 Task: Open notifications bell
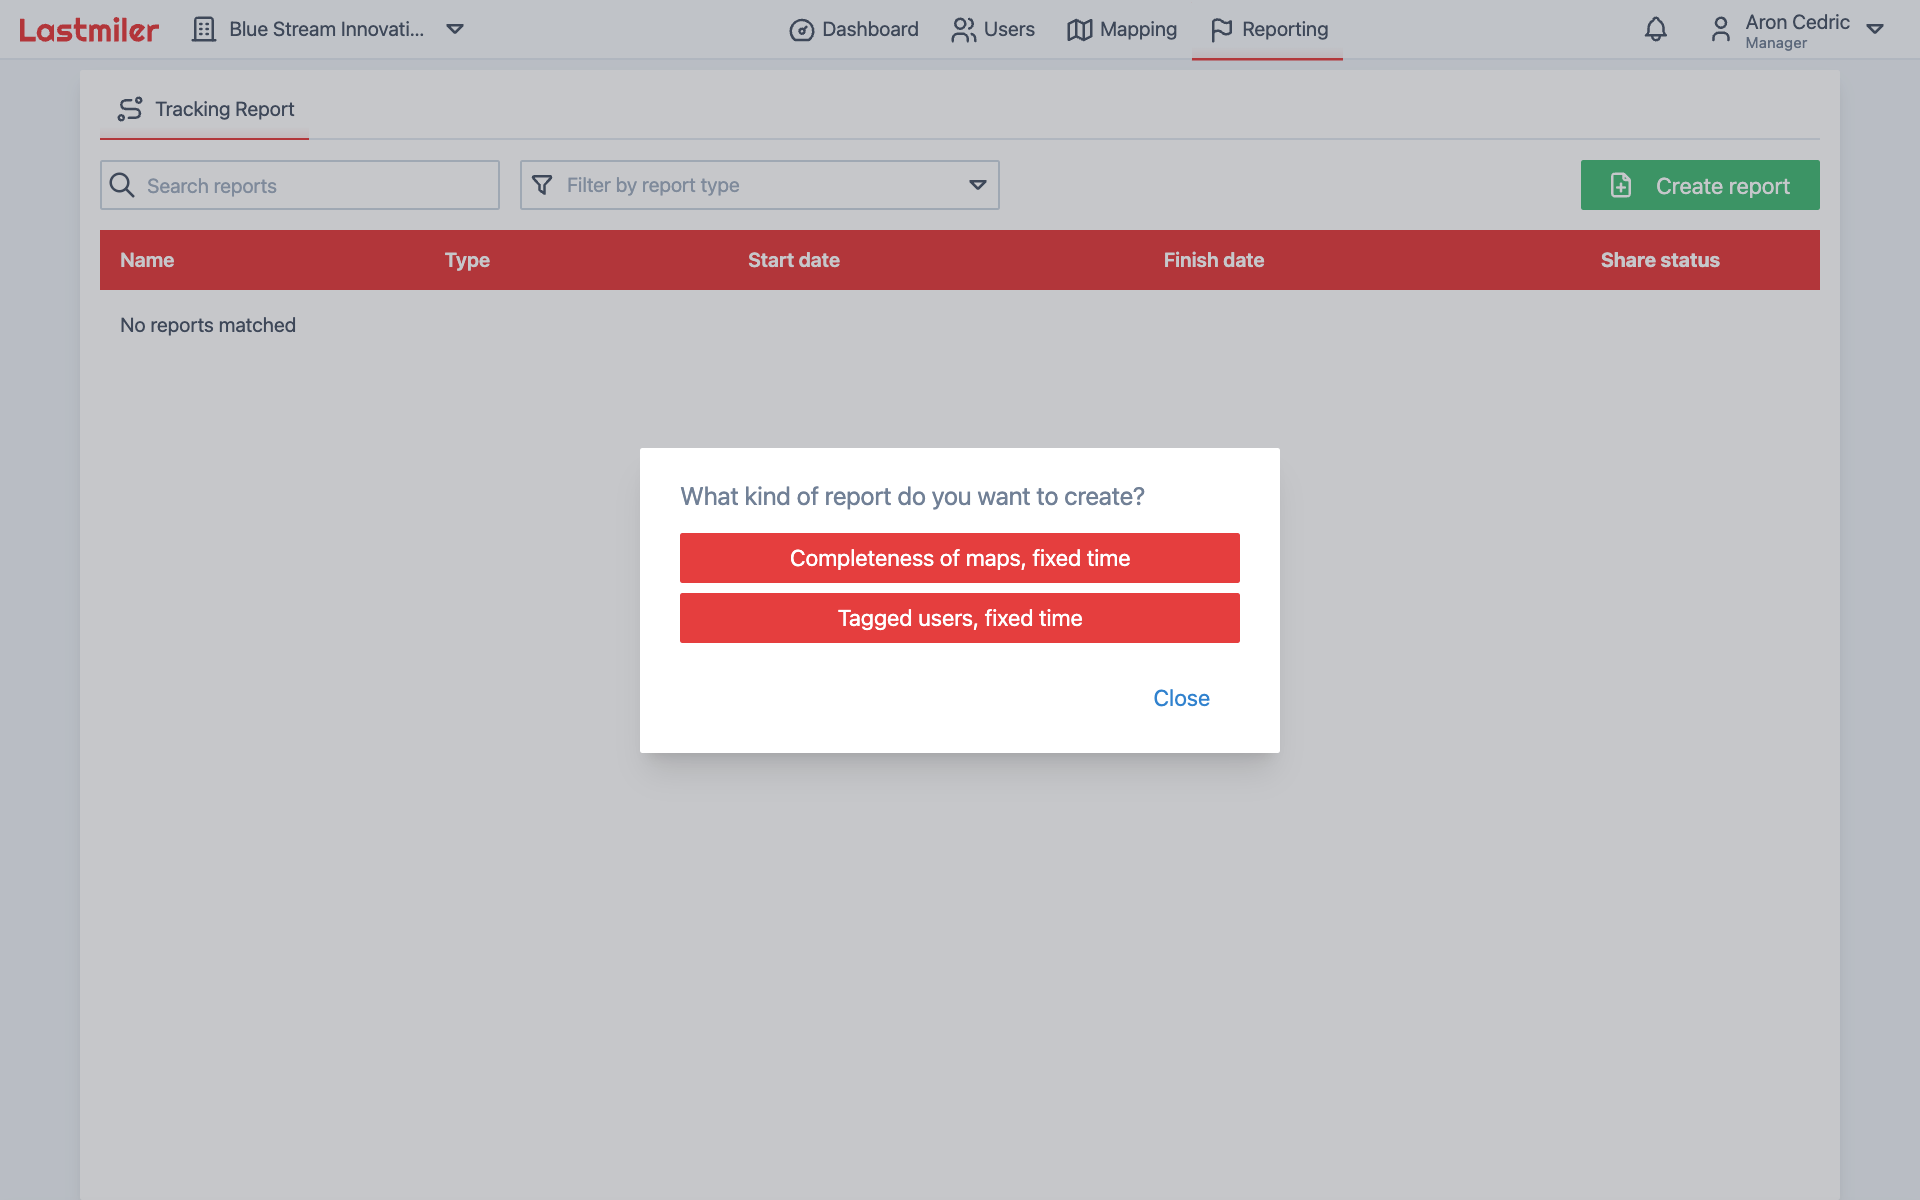[1656, 30]
